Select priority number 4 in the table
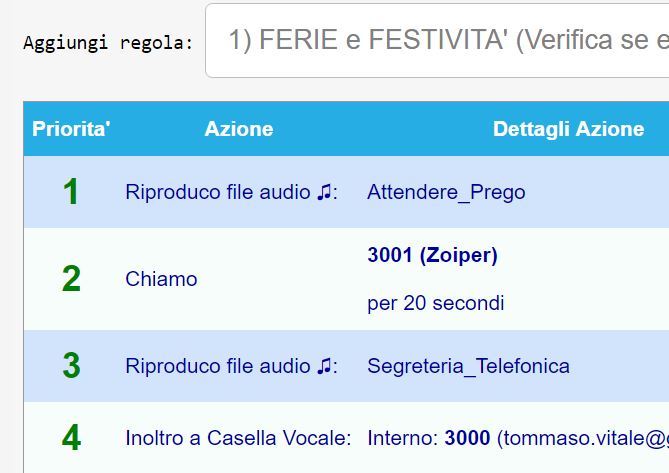Image resolution: width=669 pixels, height=473 pixels. 71,438
